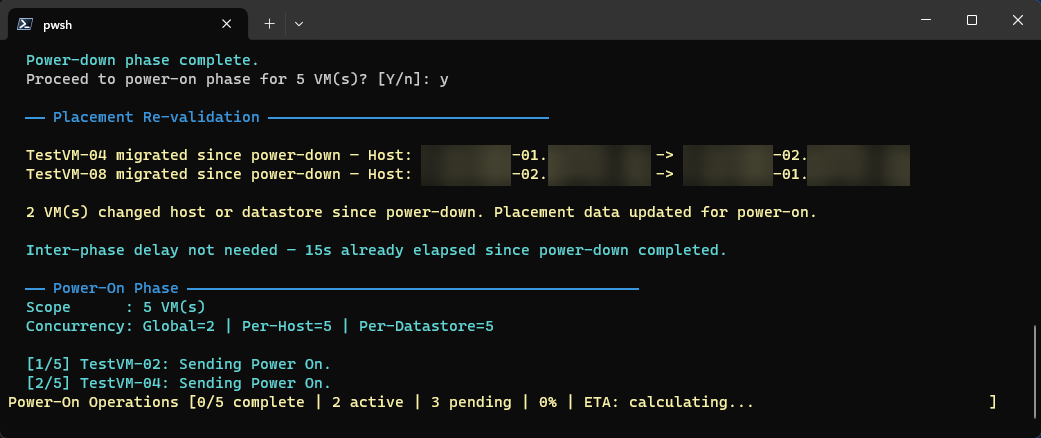The width and height of the screenshot is (1041, 438).
Task: Maximize the terminal window
Action: tap(971, 20)
